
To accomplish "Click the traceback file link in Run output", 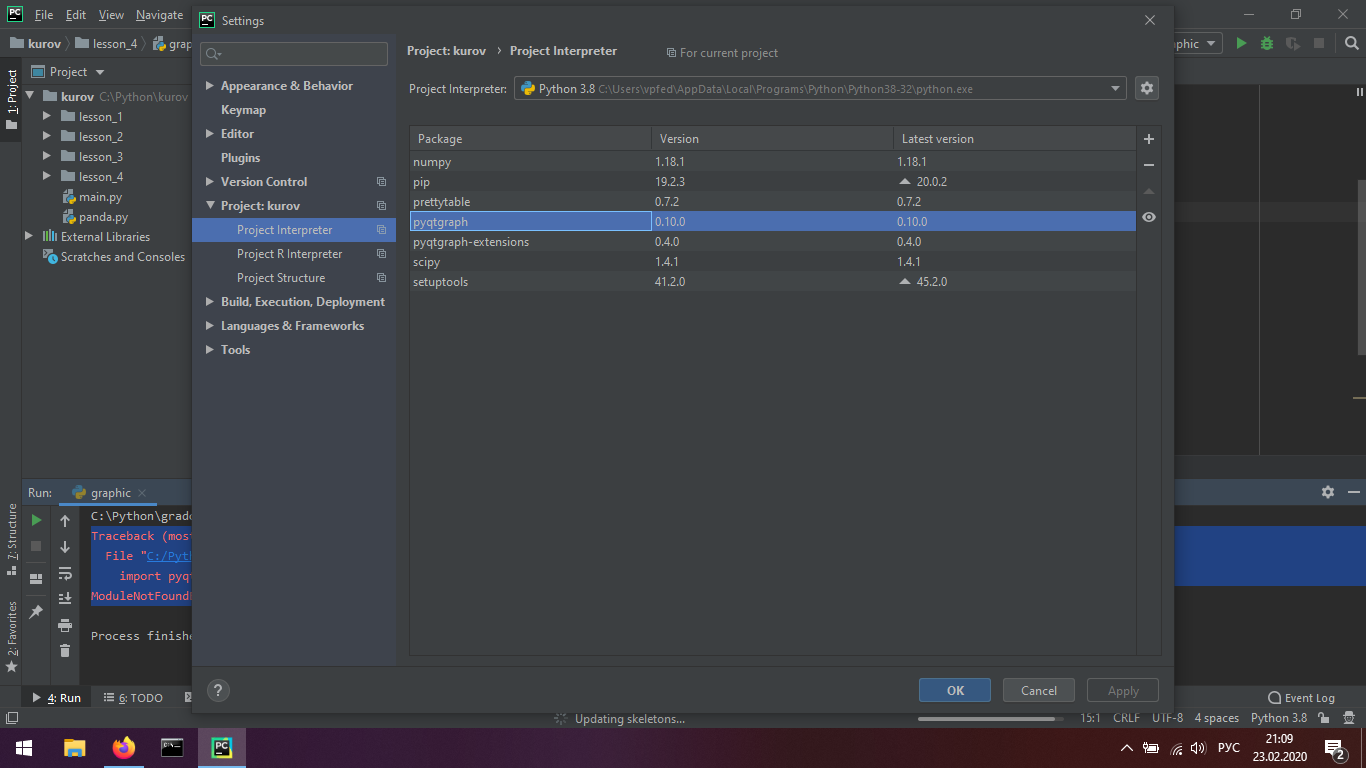I will point(169,556).
